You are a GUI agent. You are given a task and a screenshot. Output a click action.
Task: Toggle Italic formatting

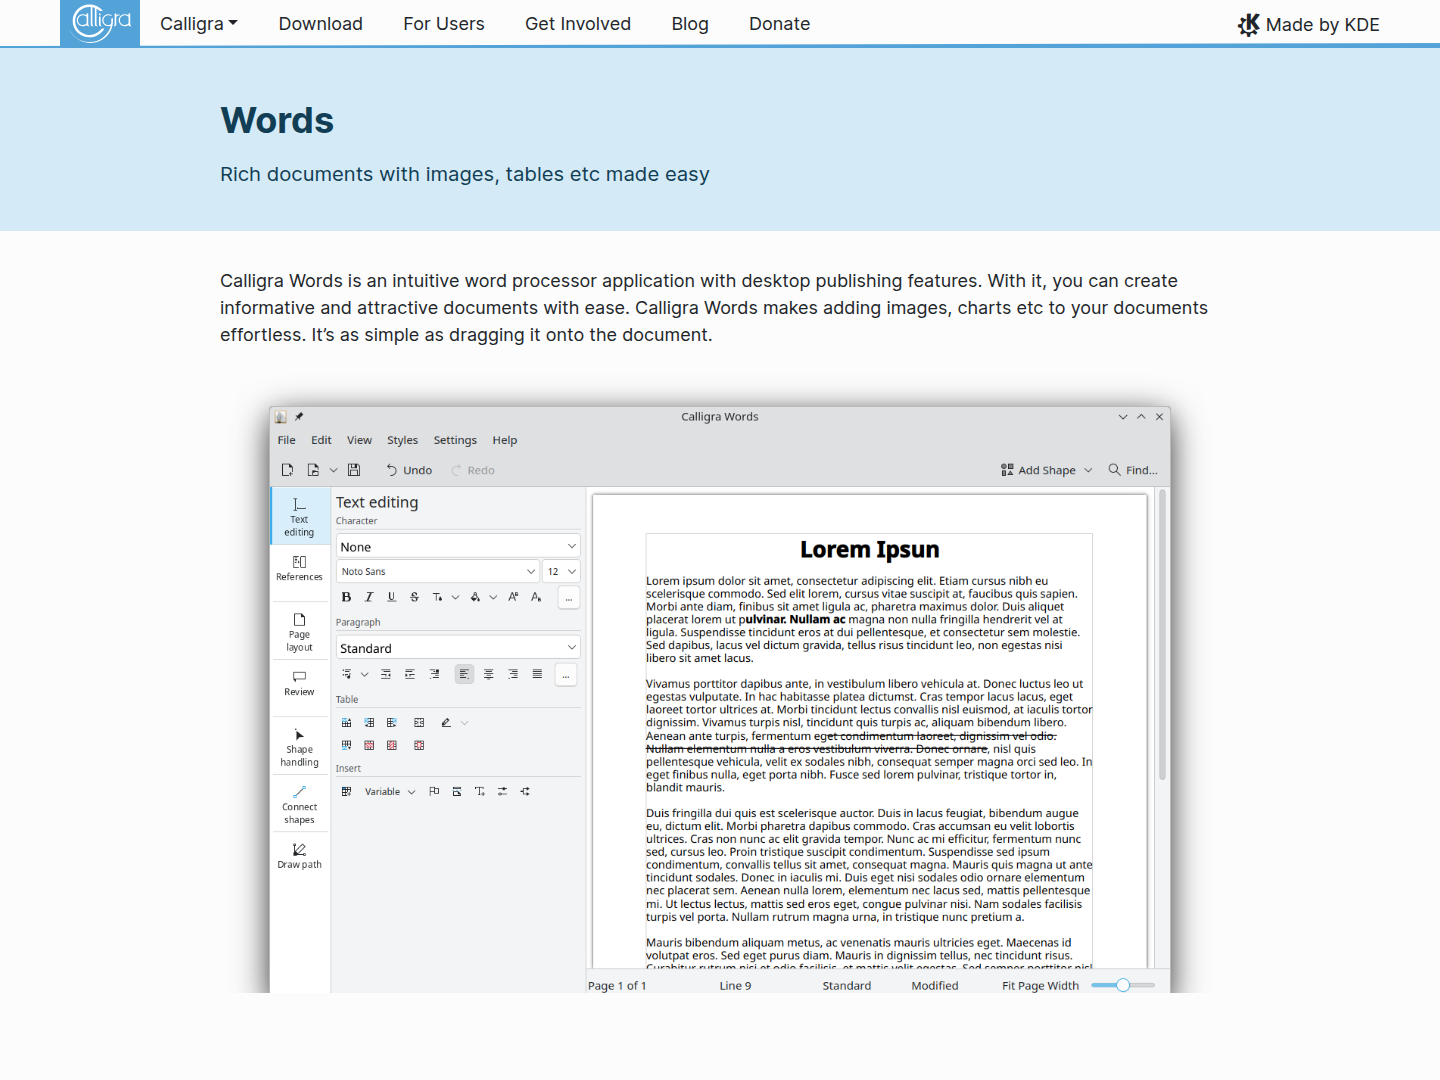369,597
